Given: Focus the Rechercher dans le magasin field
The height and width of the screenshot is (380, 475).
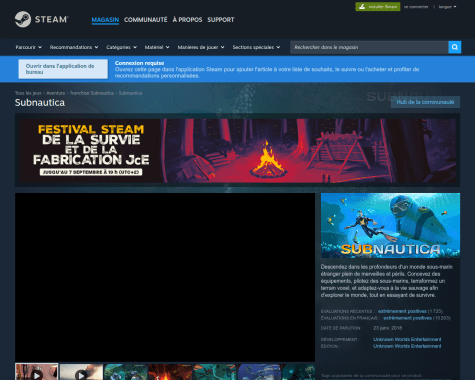Looking at the screenshot, I should click(369, 47).
